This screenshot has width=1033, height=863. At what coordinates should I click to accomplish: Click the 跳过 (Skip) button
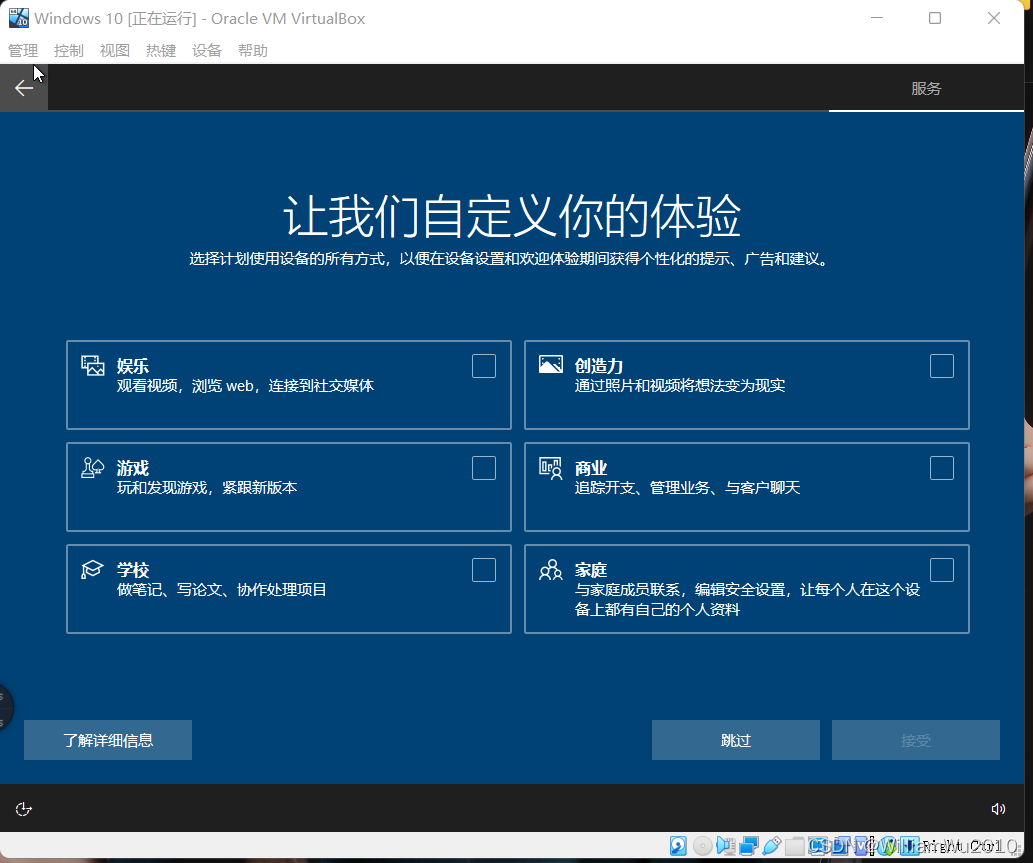(x=735, y=740)
